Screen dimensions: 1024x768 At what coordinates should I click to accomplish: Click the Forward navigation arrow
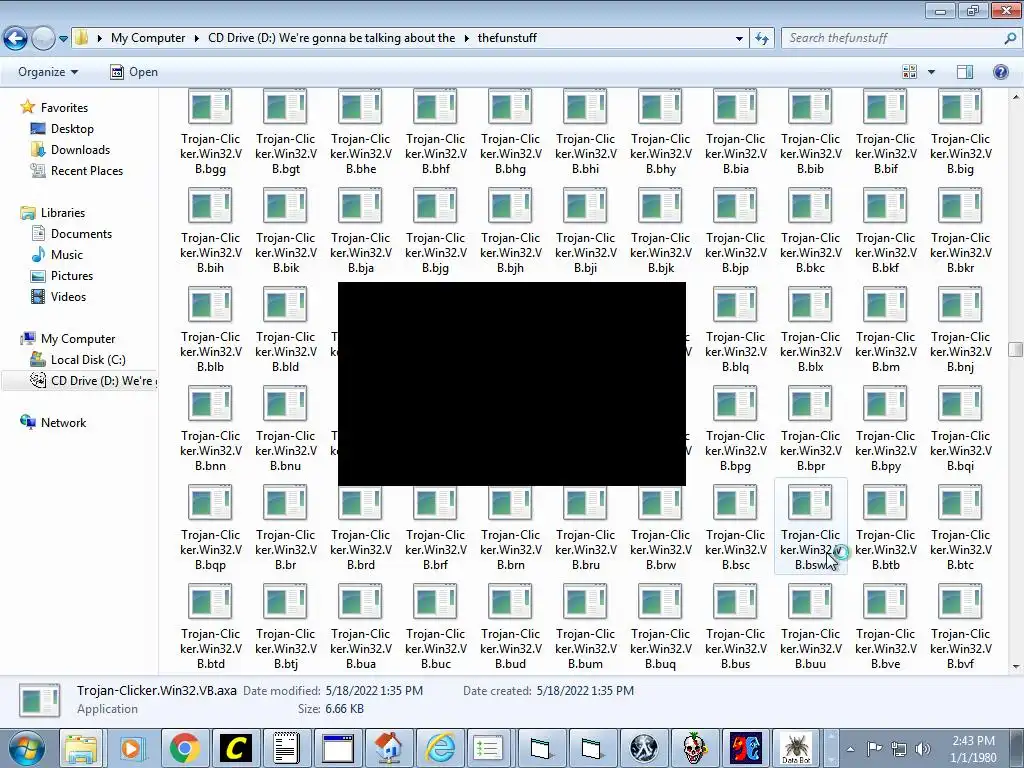click(x=43, y=39)
